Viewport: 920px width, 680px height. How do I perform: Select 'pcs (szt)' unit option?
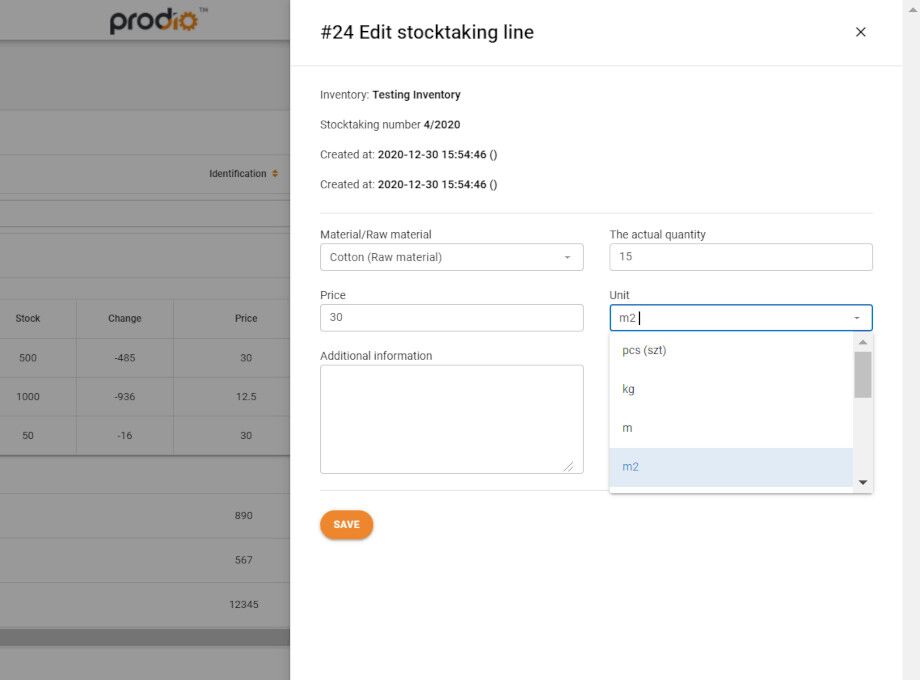coord(731,350)
